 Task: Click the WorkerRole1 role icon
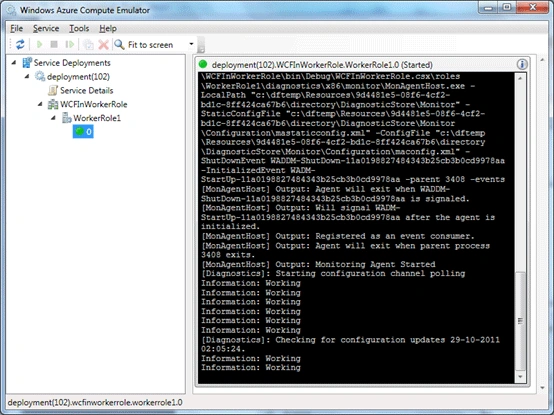point(66,118)
